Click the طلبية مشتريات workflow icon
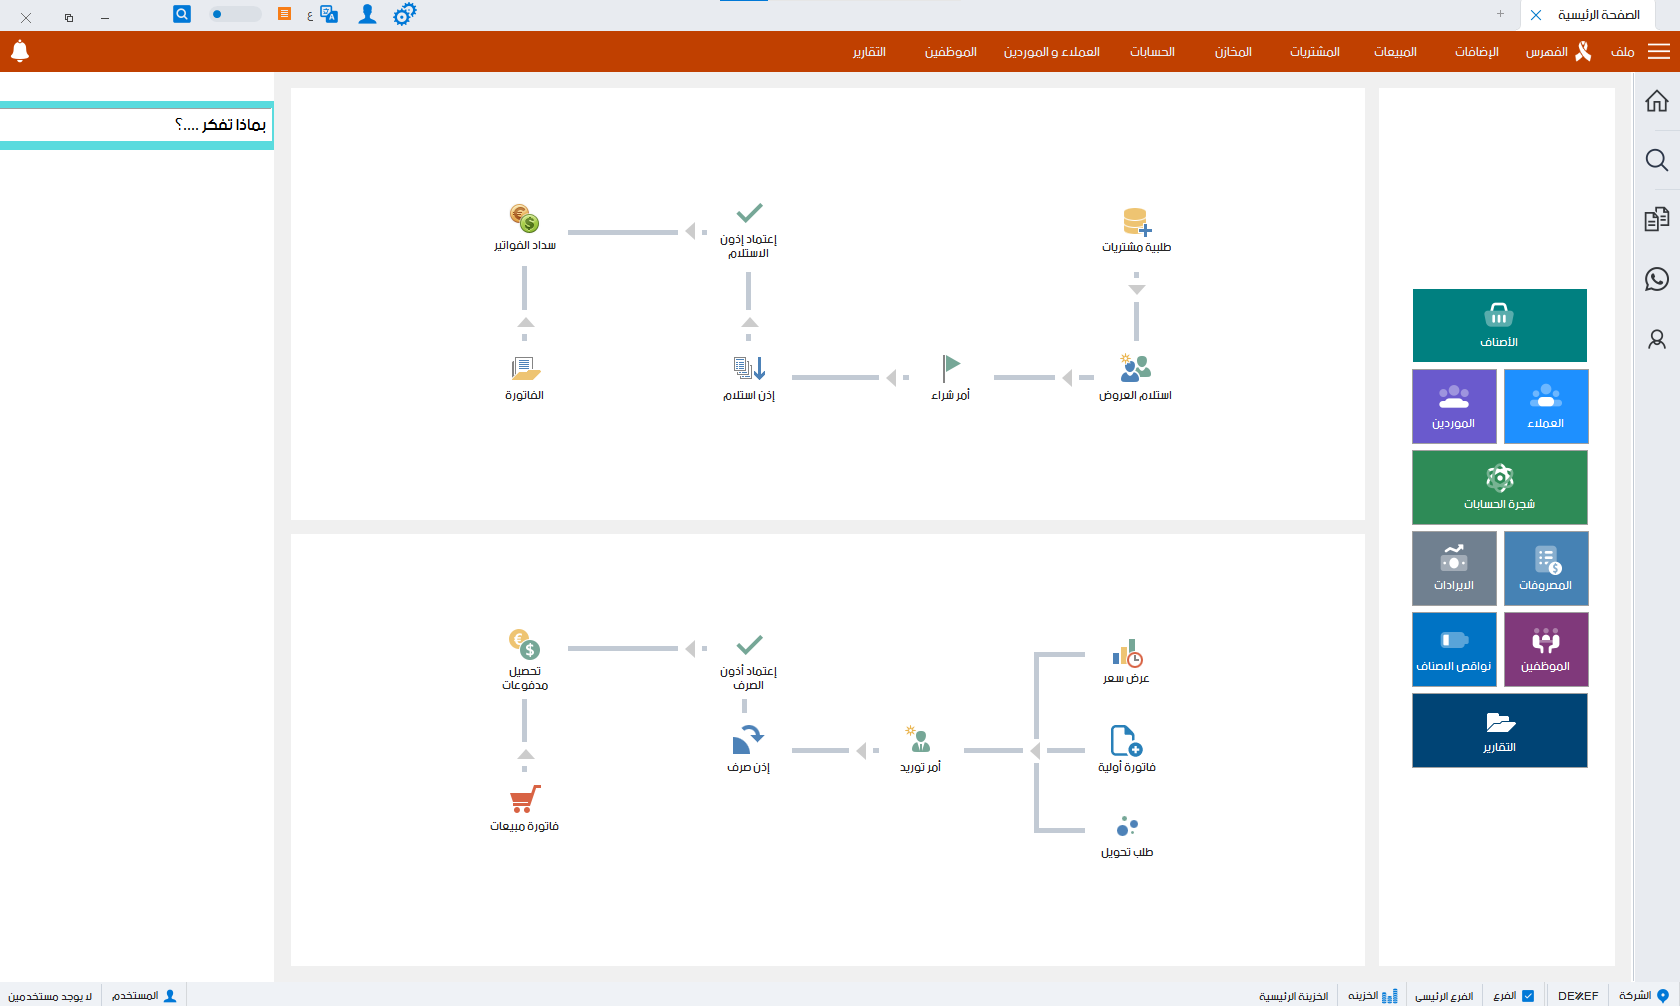 pos(1136,222)
